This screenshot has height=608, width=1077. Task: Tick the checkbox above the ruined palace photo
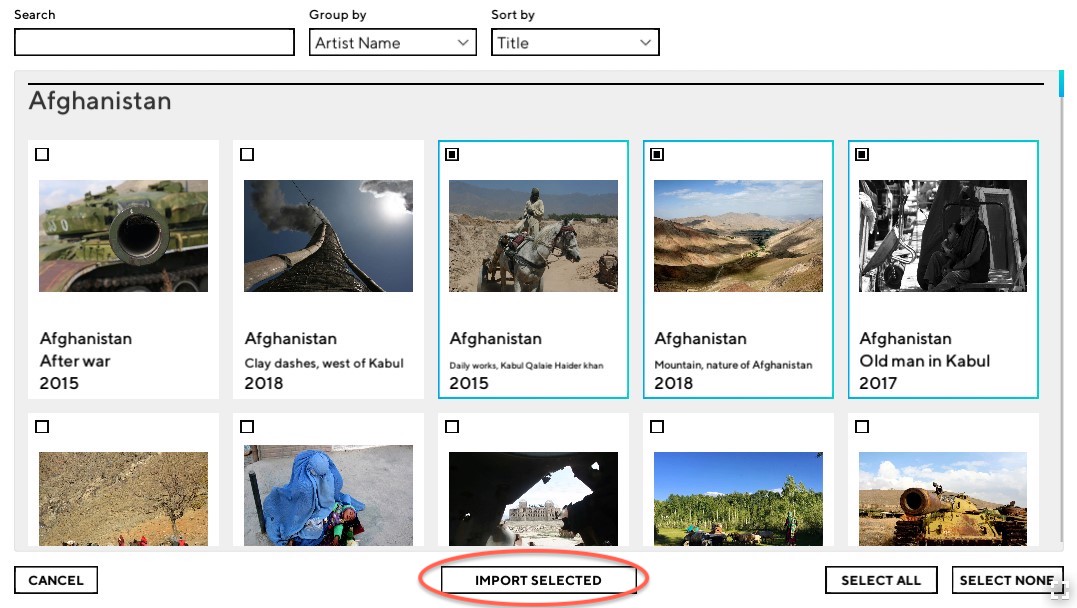coord(452,427)
